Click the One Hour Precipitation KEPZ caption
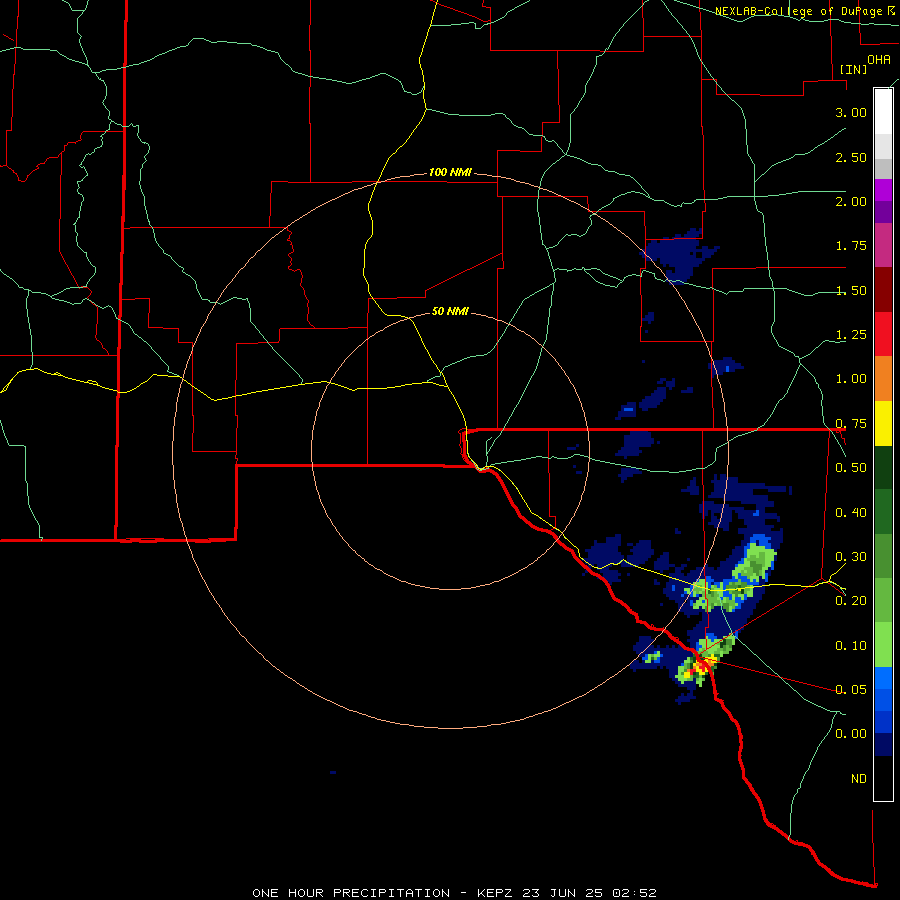Viewport: 900px width, 900px height. tap(454, 893)
